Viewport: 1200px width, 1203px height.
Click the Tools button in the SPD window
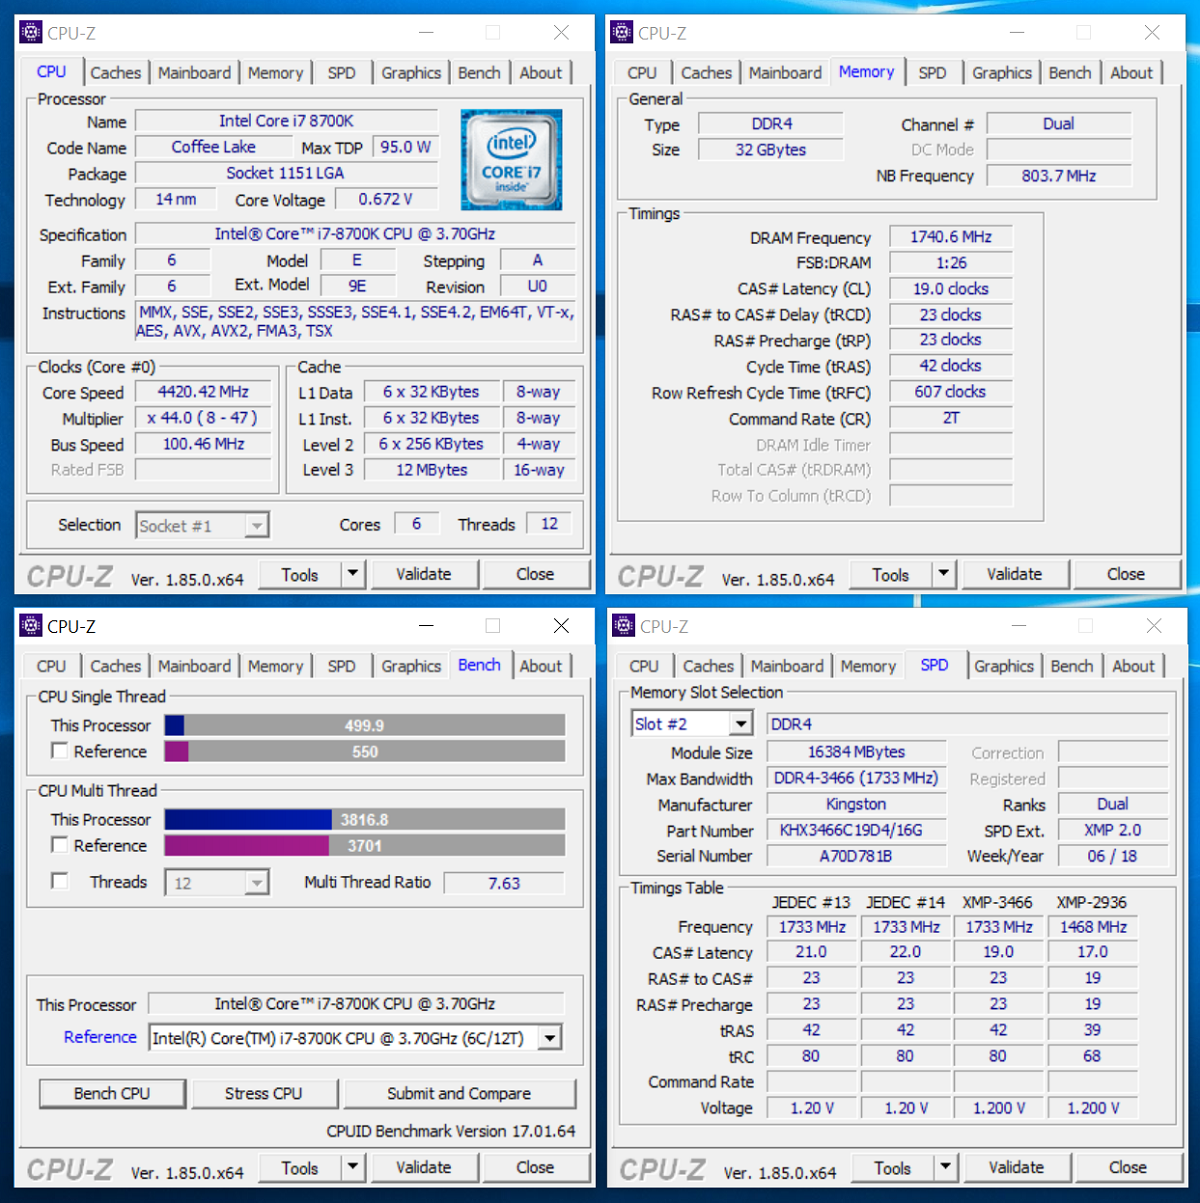pos(892,1167)
